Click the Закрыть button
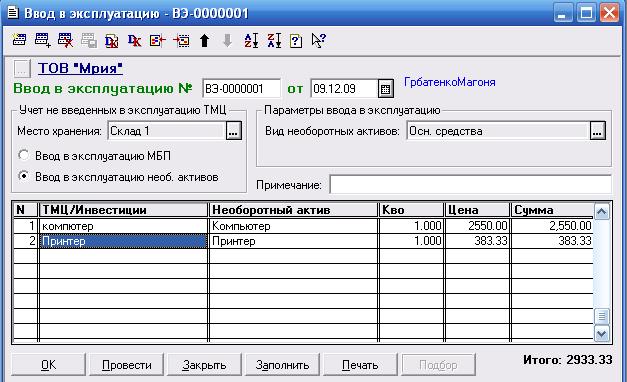The height and width of the screenshot is (382, 627). coord(204,365)
